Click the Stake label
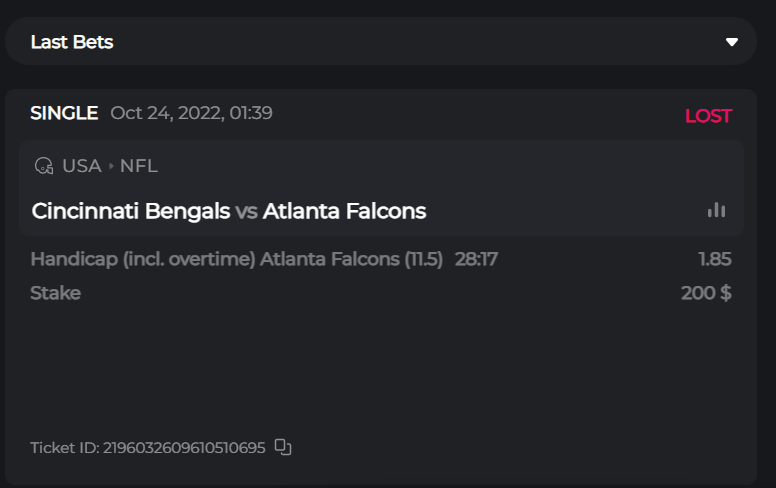This screenshot has height=488, width=776. [55, 293]
